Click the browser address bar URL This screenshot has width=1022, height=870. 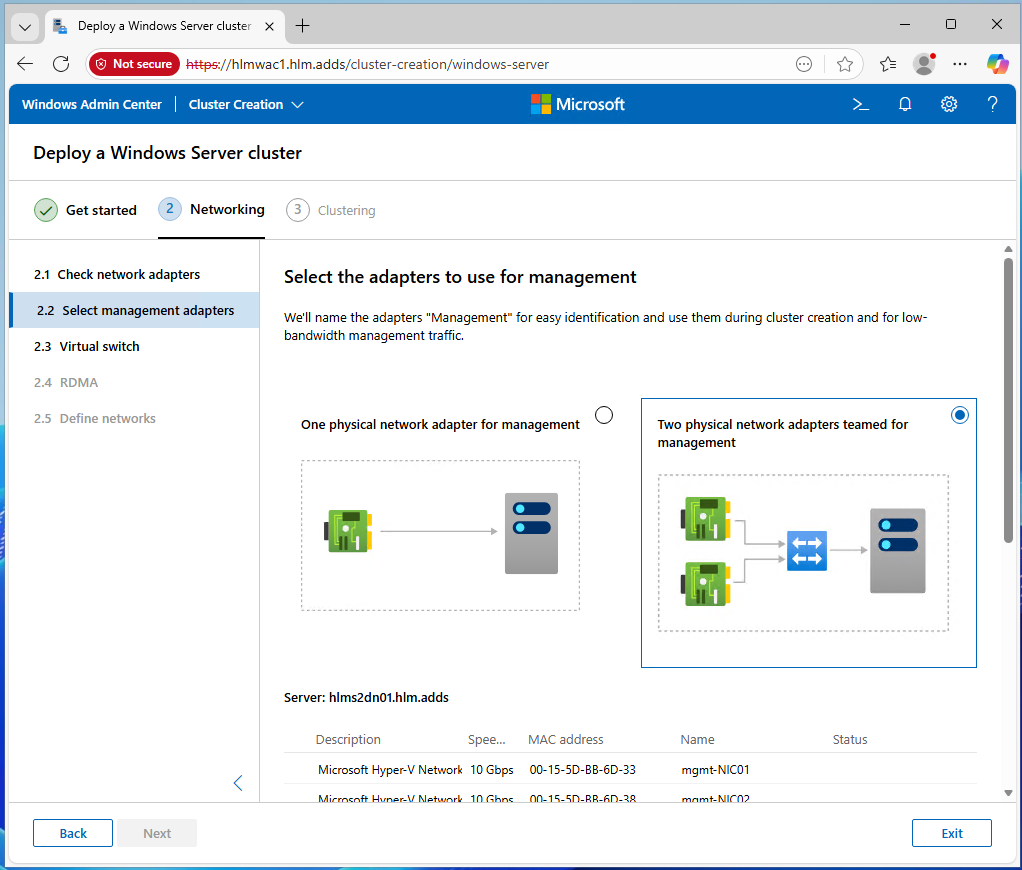pos(390,64)
